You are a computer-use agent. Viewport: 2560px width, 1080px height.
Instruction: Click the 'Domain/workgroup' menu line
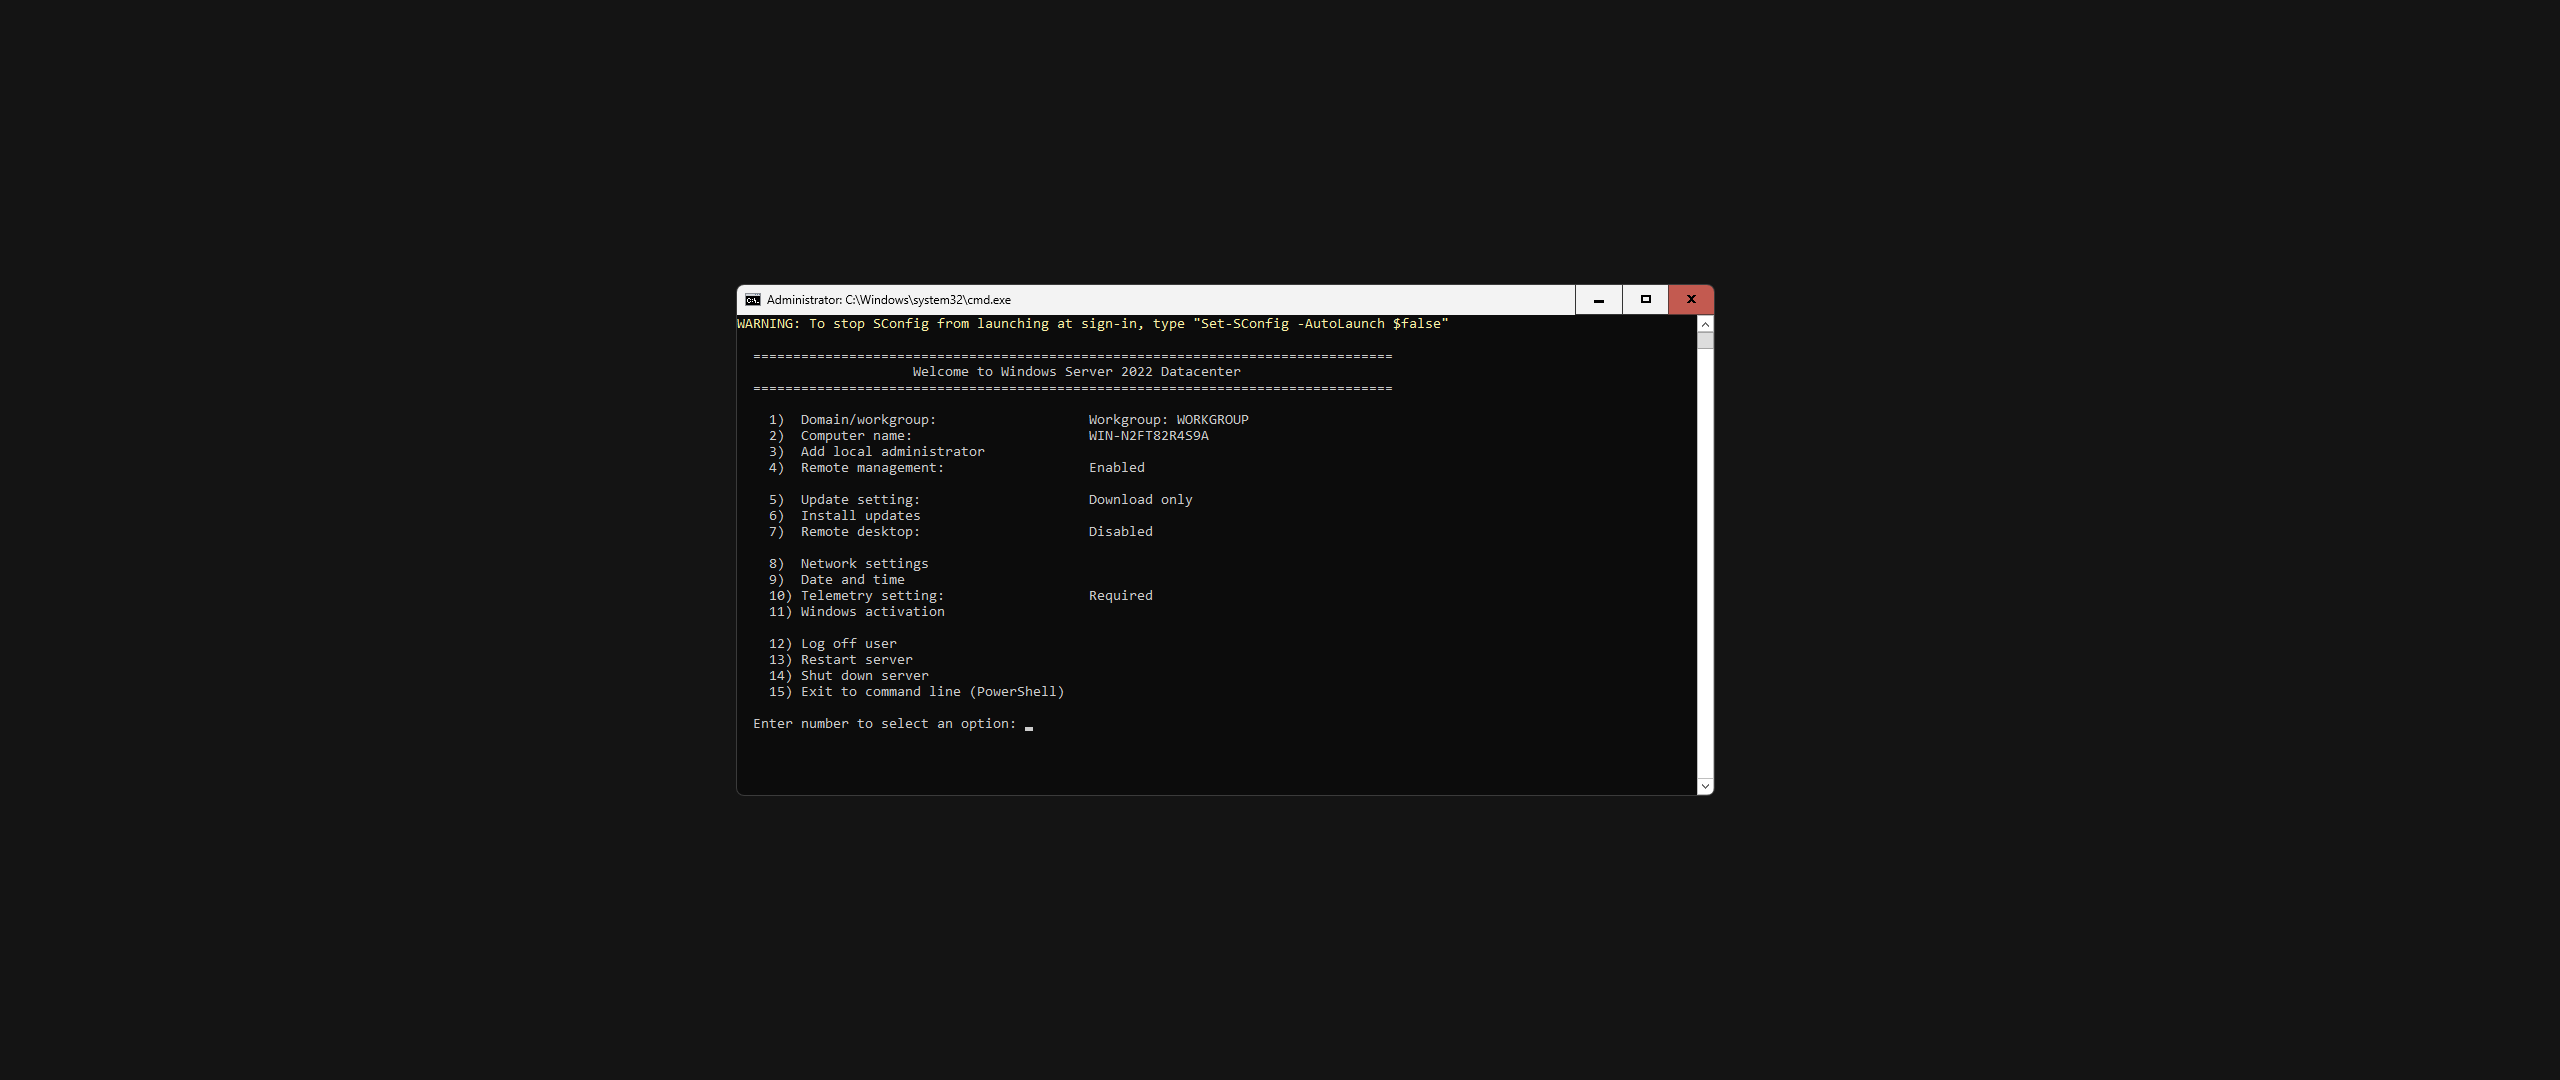[868, 420]
